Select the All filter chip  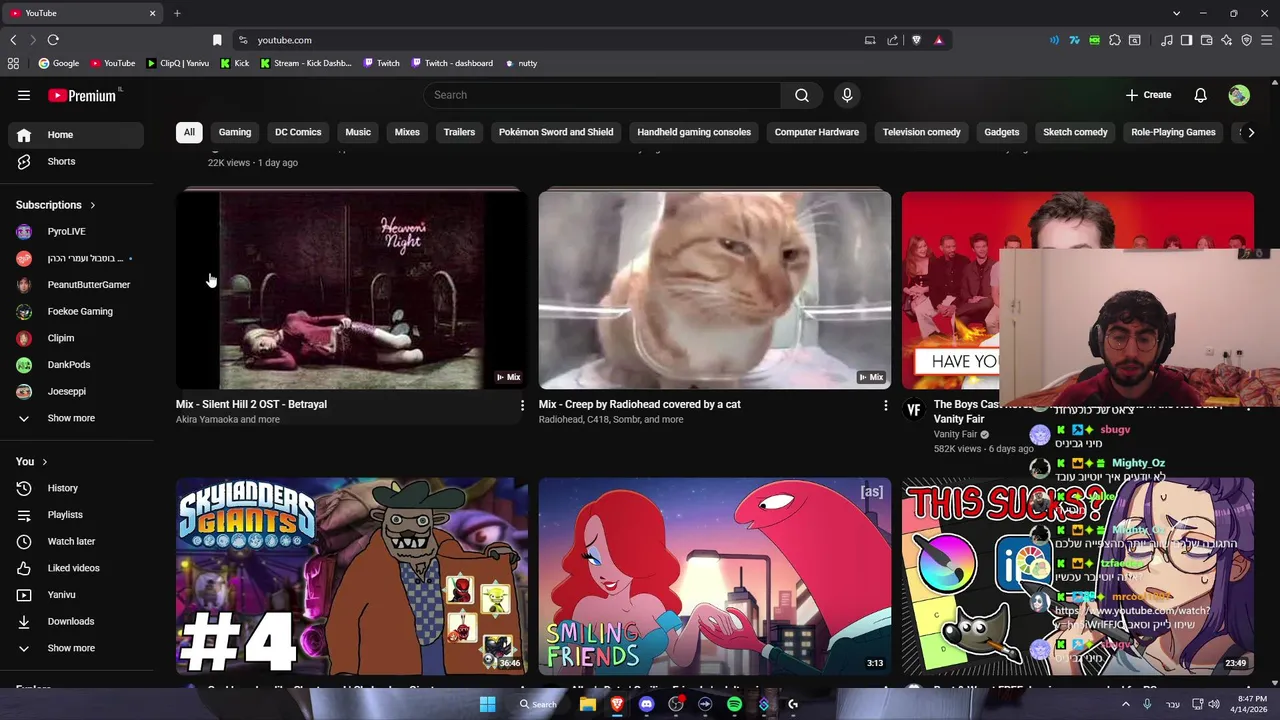tap(189, 132)
